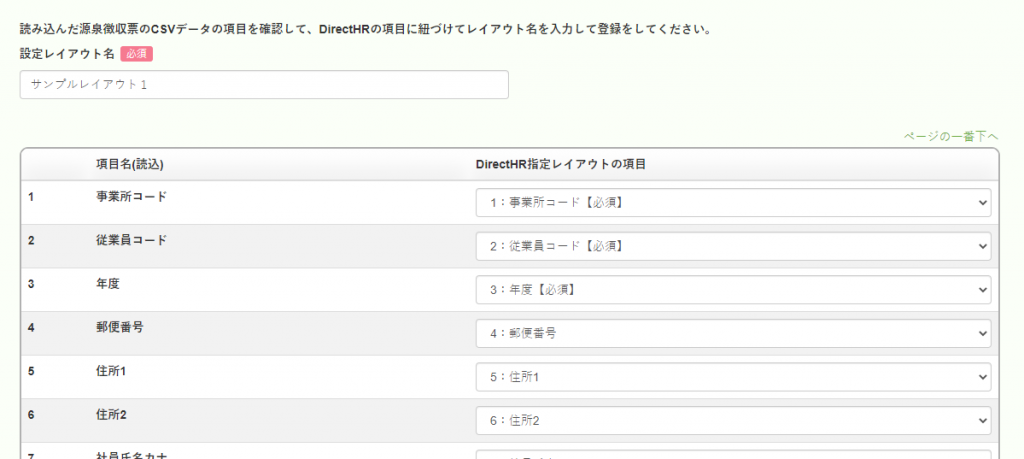Click the 設定レイアウト名 text input field
The width and height of the screenshot is (1024, 459).
click(264, 85)
